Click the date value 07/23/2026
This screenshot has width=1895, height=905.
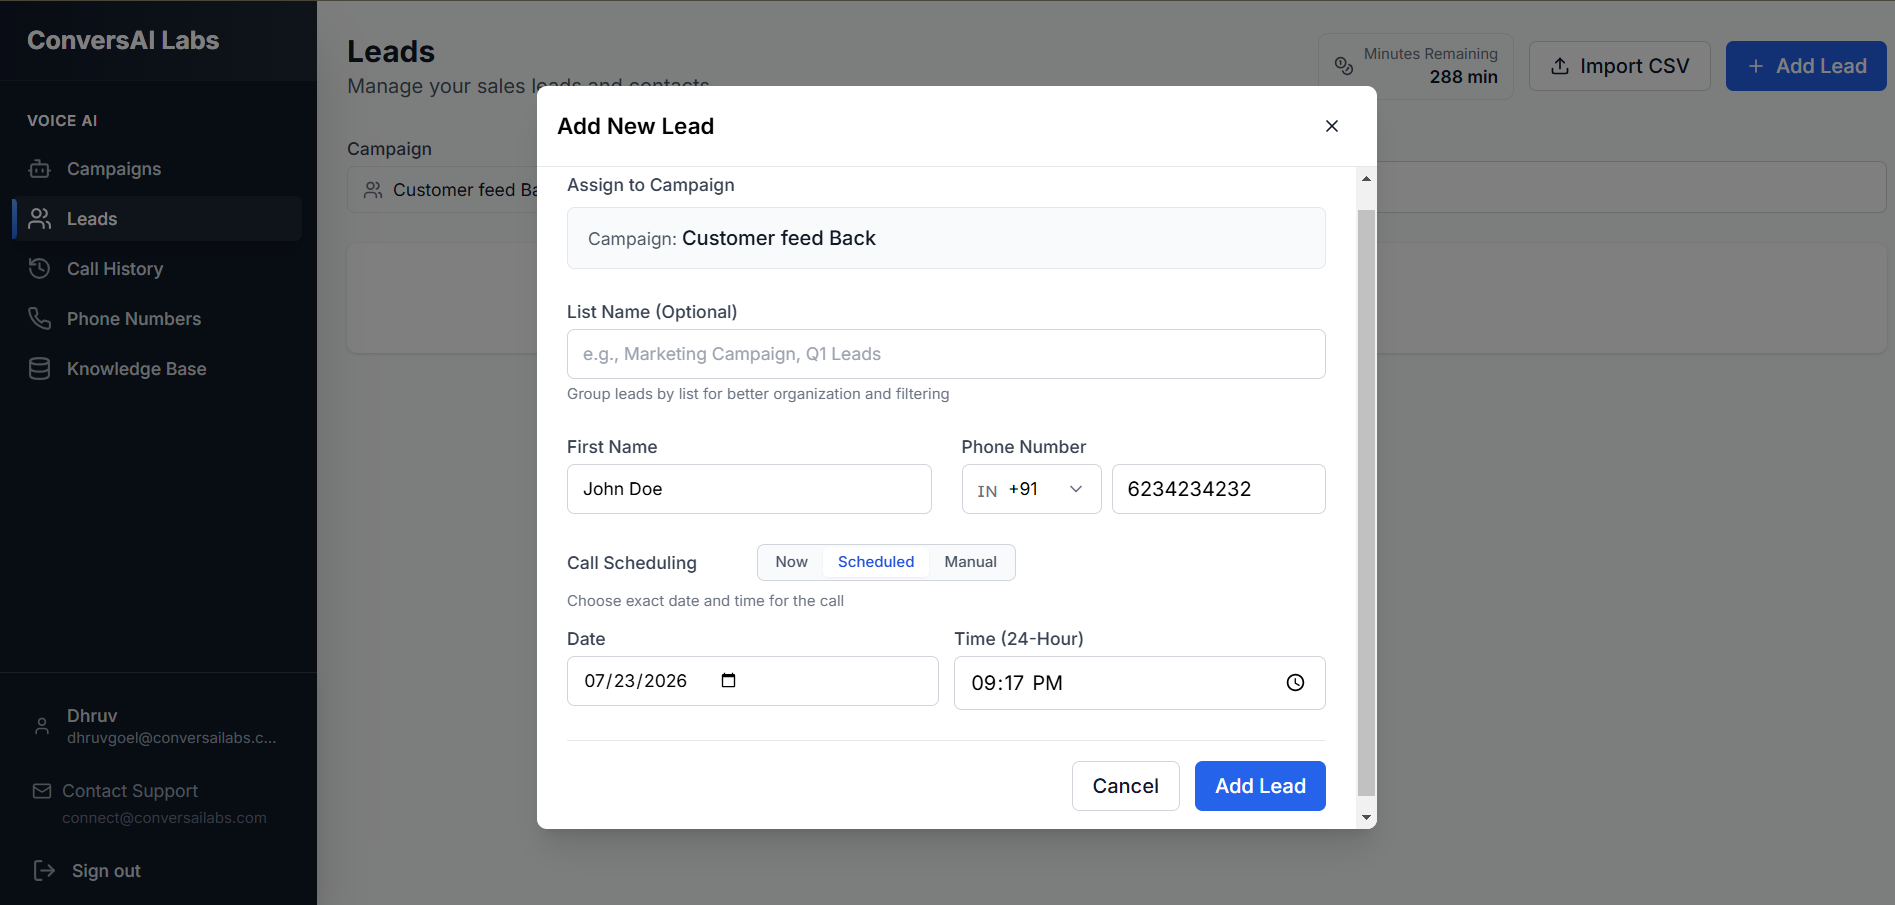point(636,681)
